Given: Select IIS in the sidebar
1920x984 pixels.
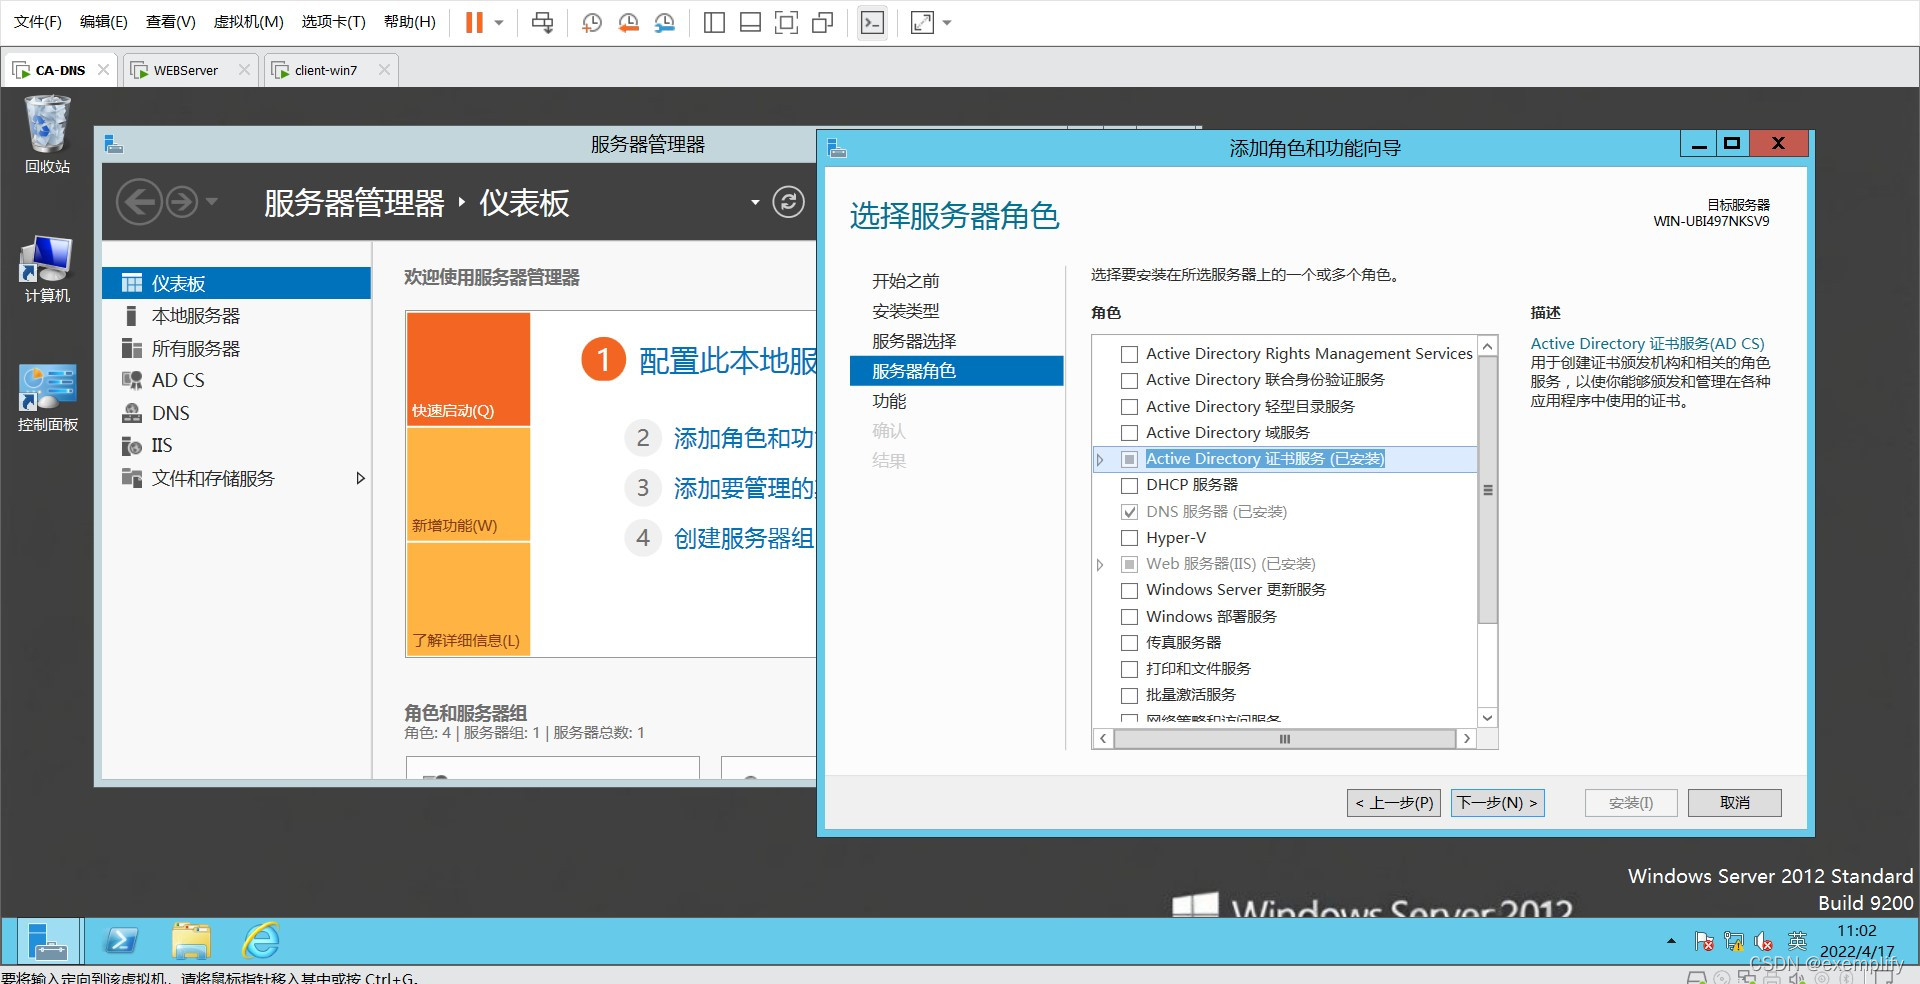Looking at the screenshot, I should coord(236,446).
